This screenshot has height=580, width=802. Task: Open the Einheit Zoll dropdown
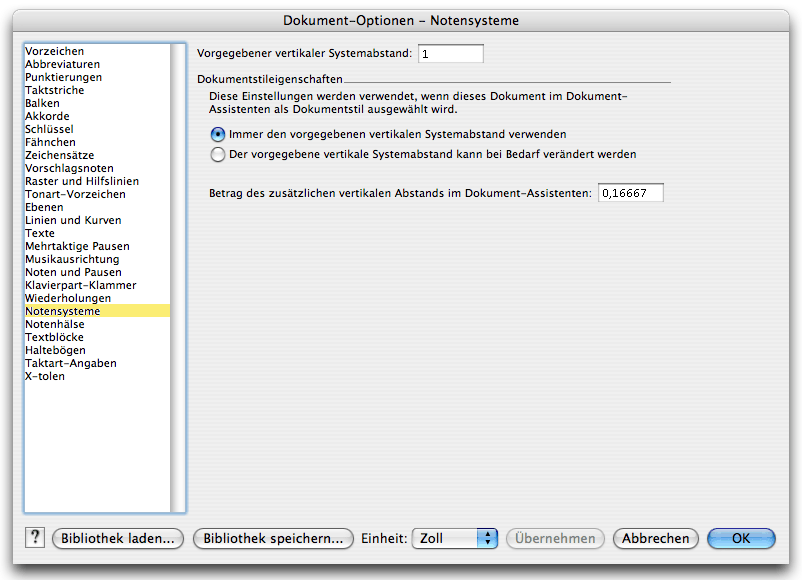(x=455, y=539)
